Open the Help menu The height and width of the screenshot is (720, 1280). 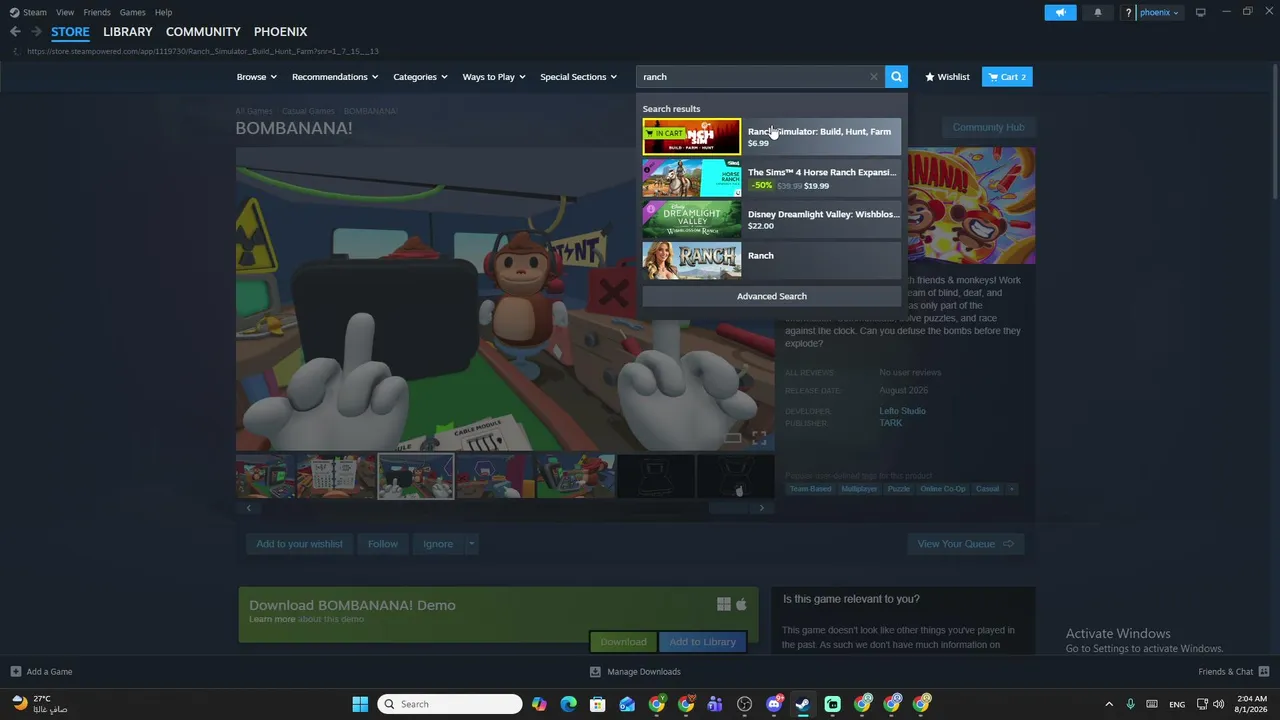point(164,12)
